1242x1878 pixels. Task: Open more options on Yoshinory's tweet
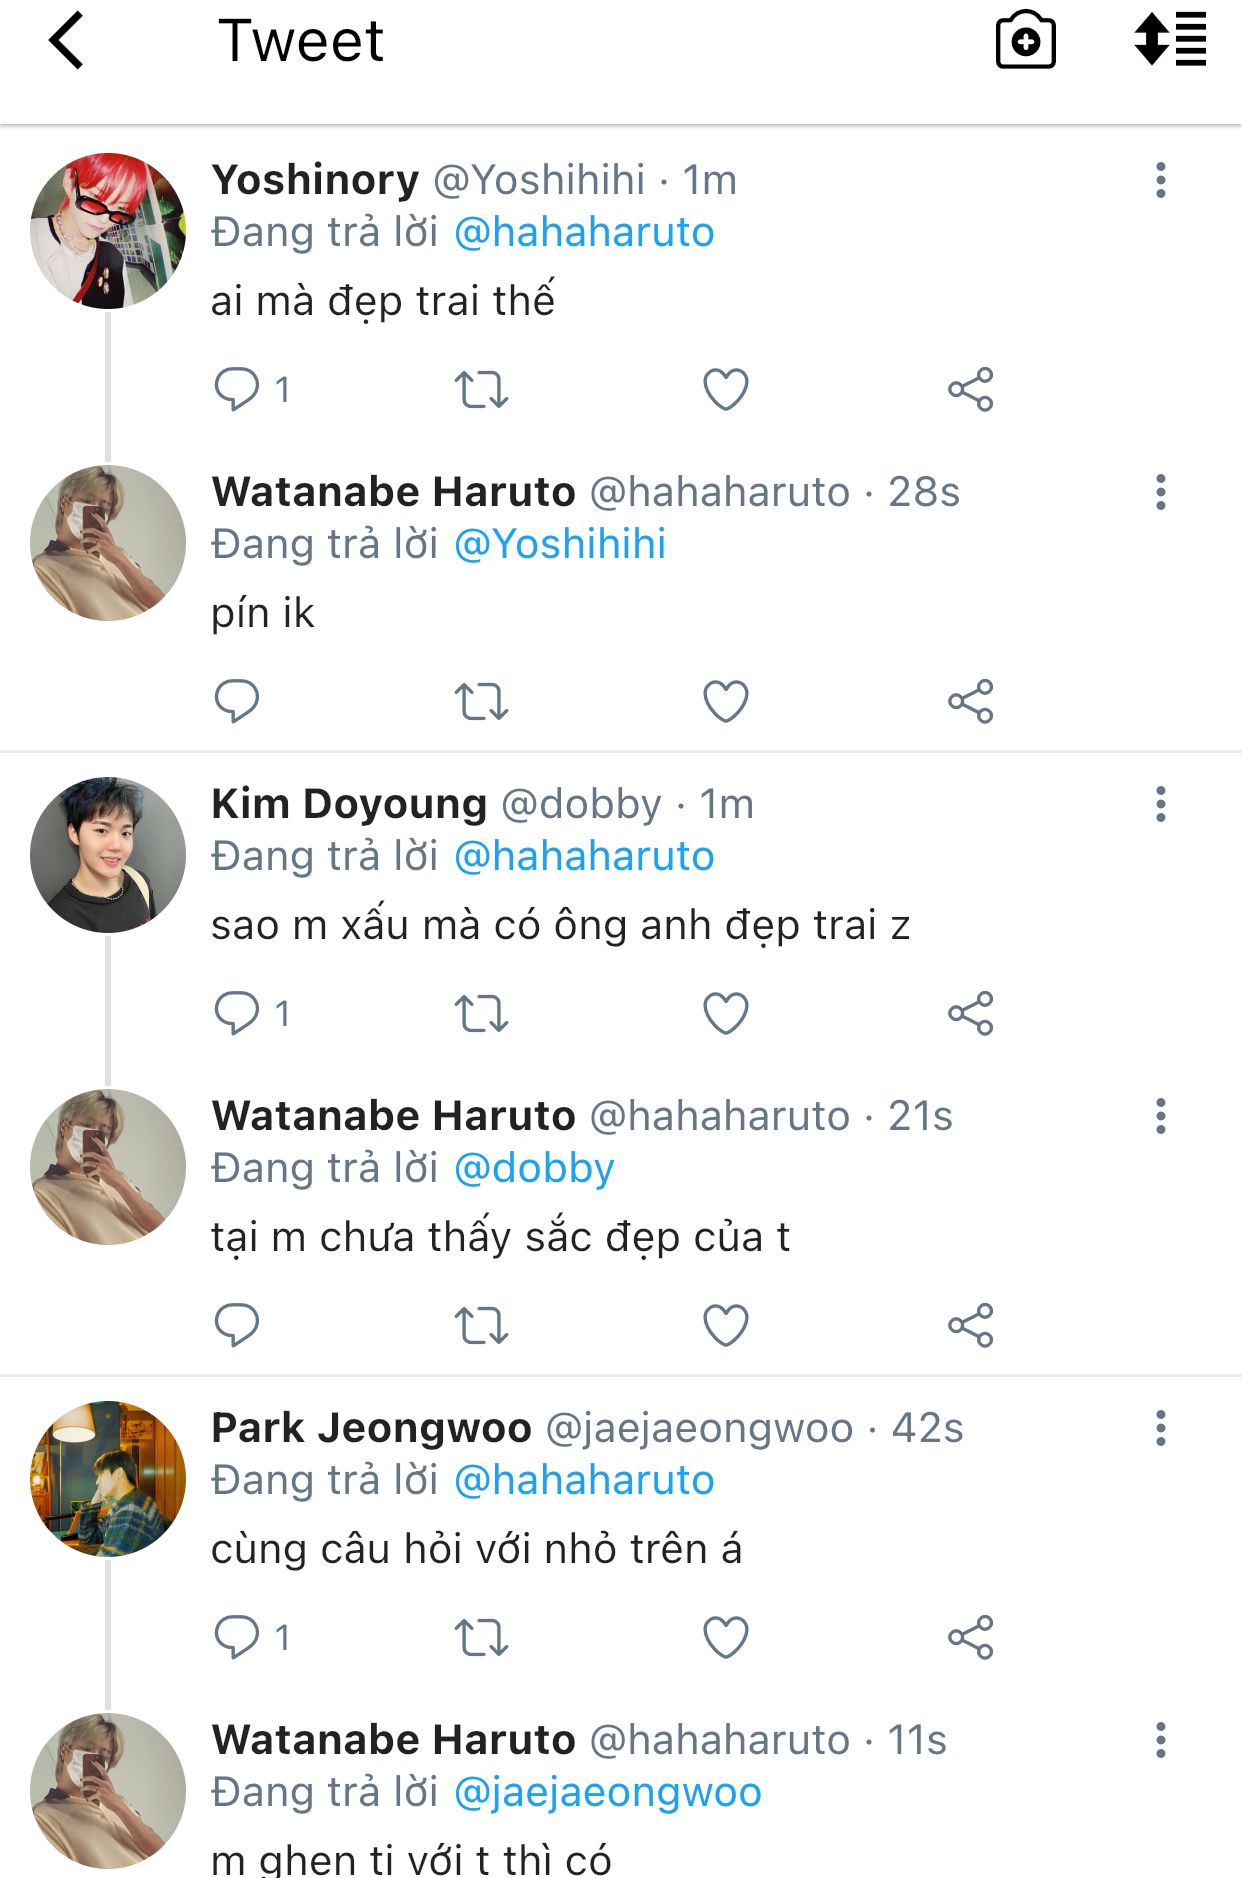1160,180
